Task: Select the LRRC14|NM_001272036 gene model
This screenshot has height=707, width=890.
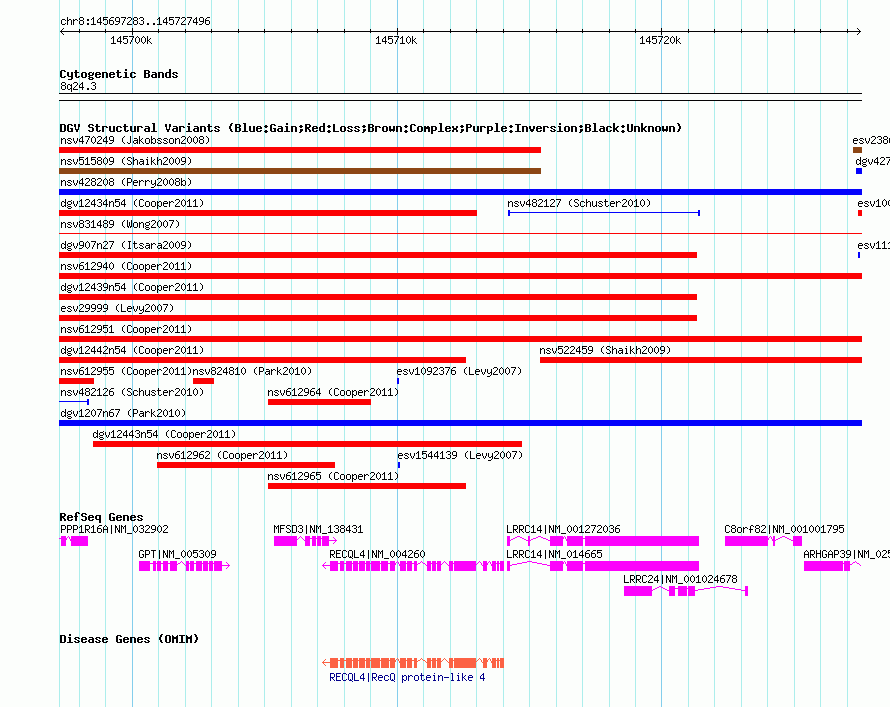Action: 603,541
